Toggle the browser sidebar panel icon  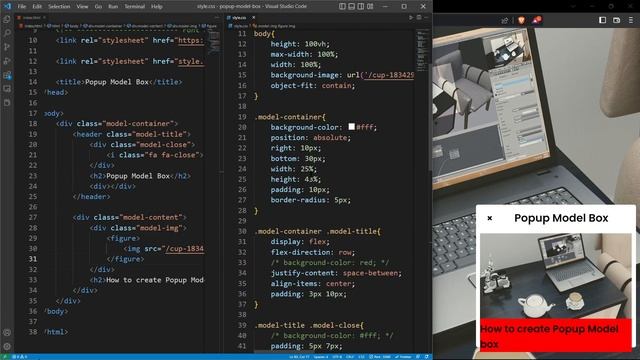pos(602,20)
